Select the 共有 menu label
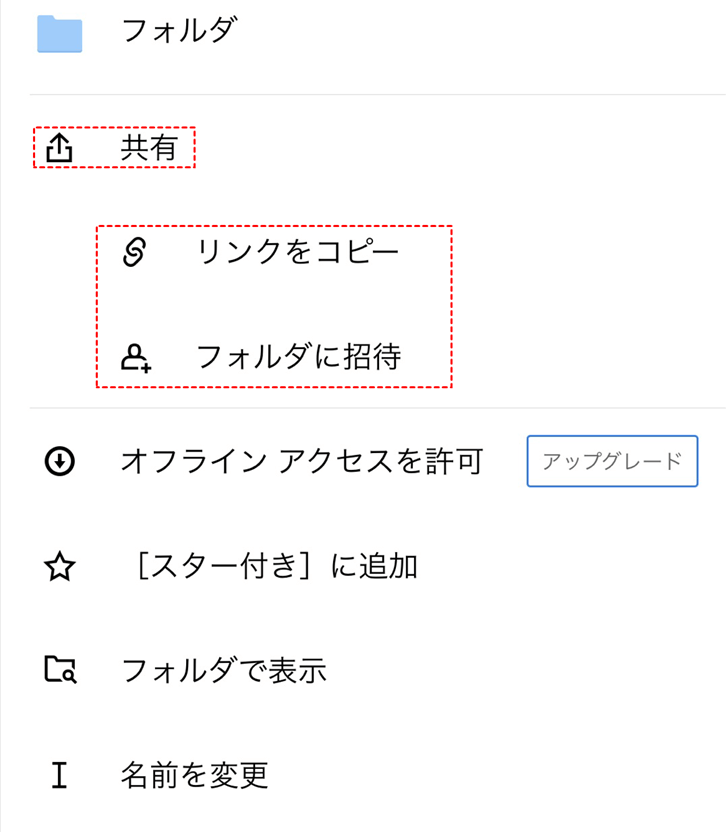 pyautogui.click(x=148, y=148)
